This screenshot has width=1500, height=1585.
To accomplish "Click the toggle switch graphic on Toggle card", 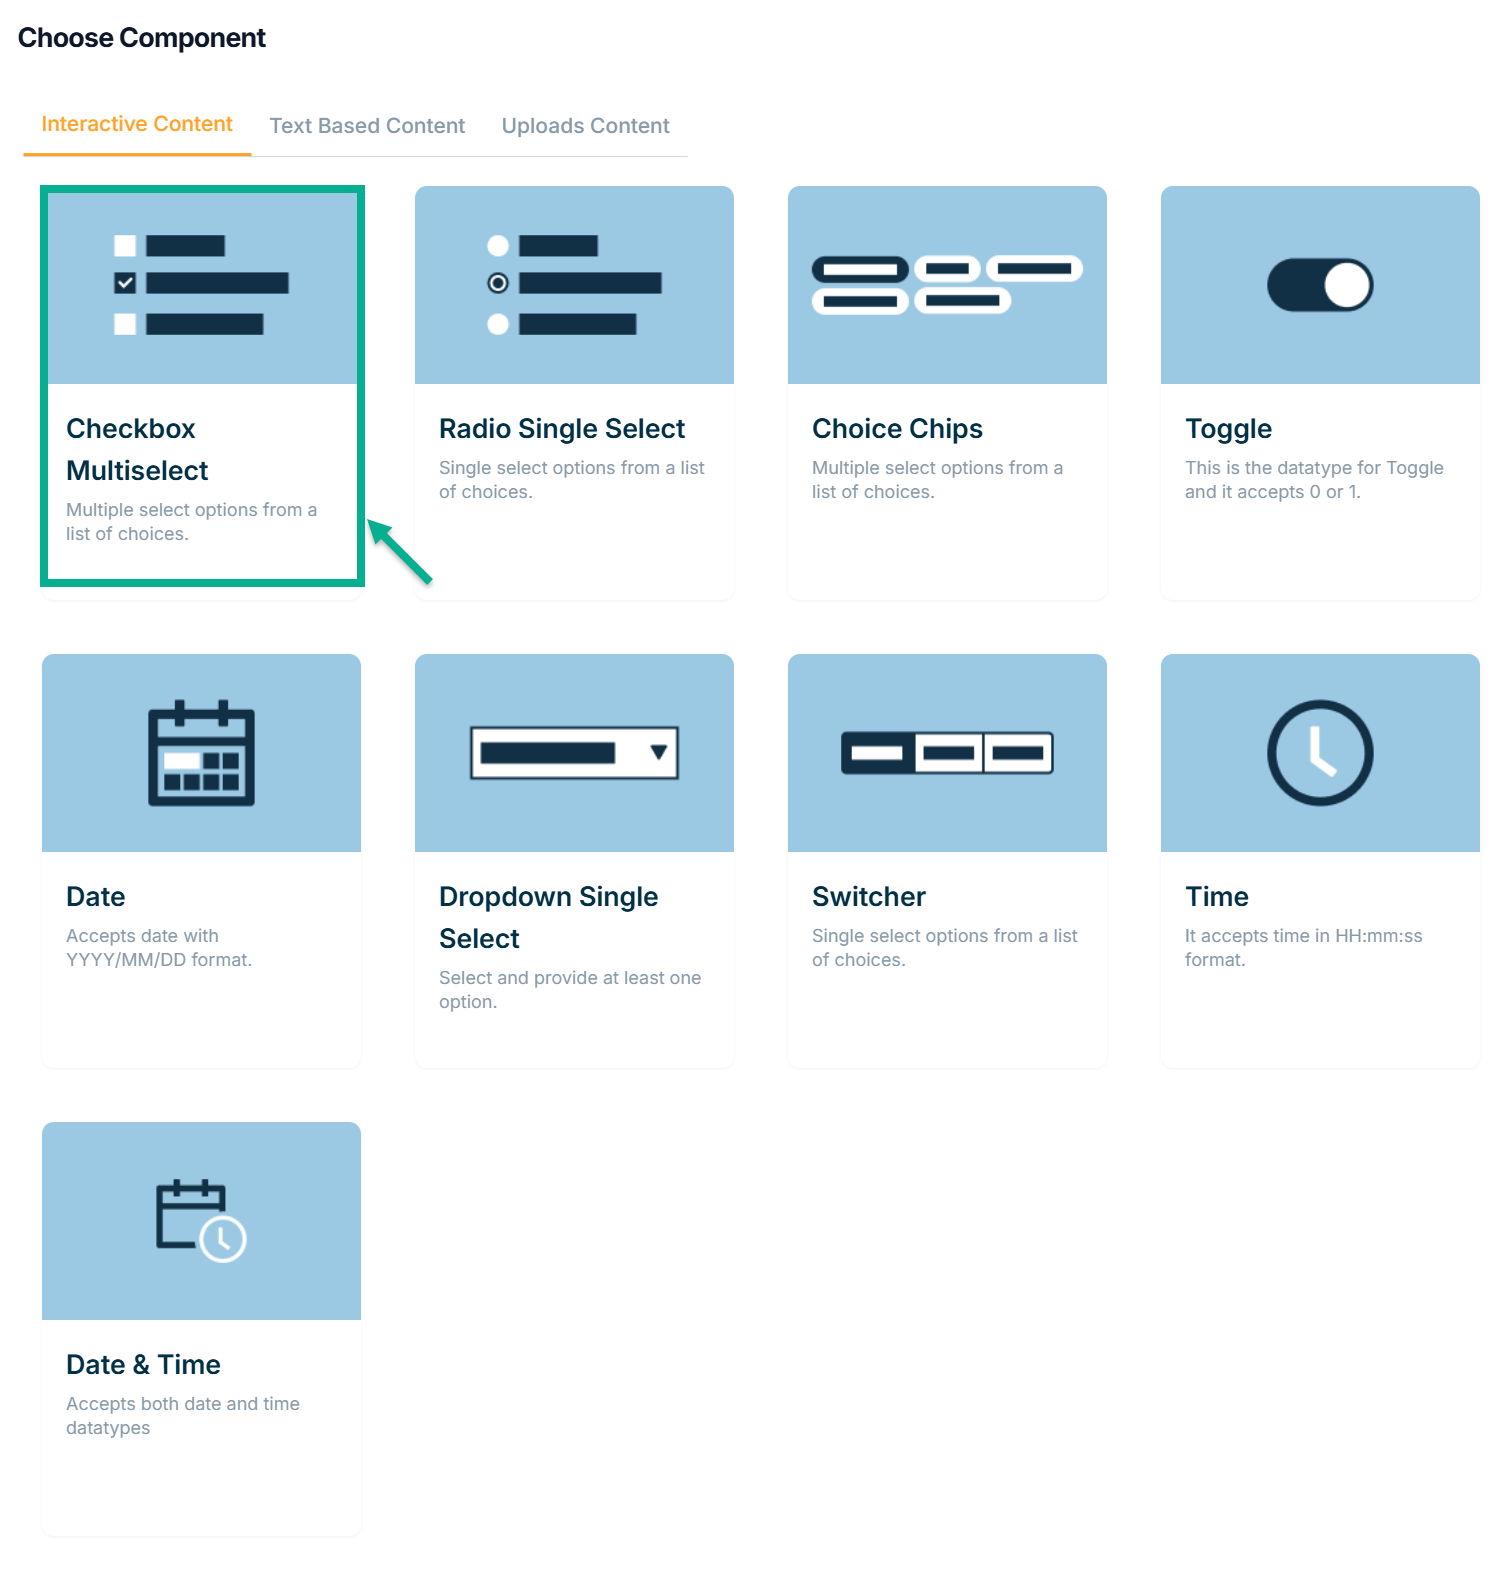I will pos(1319,285).
